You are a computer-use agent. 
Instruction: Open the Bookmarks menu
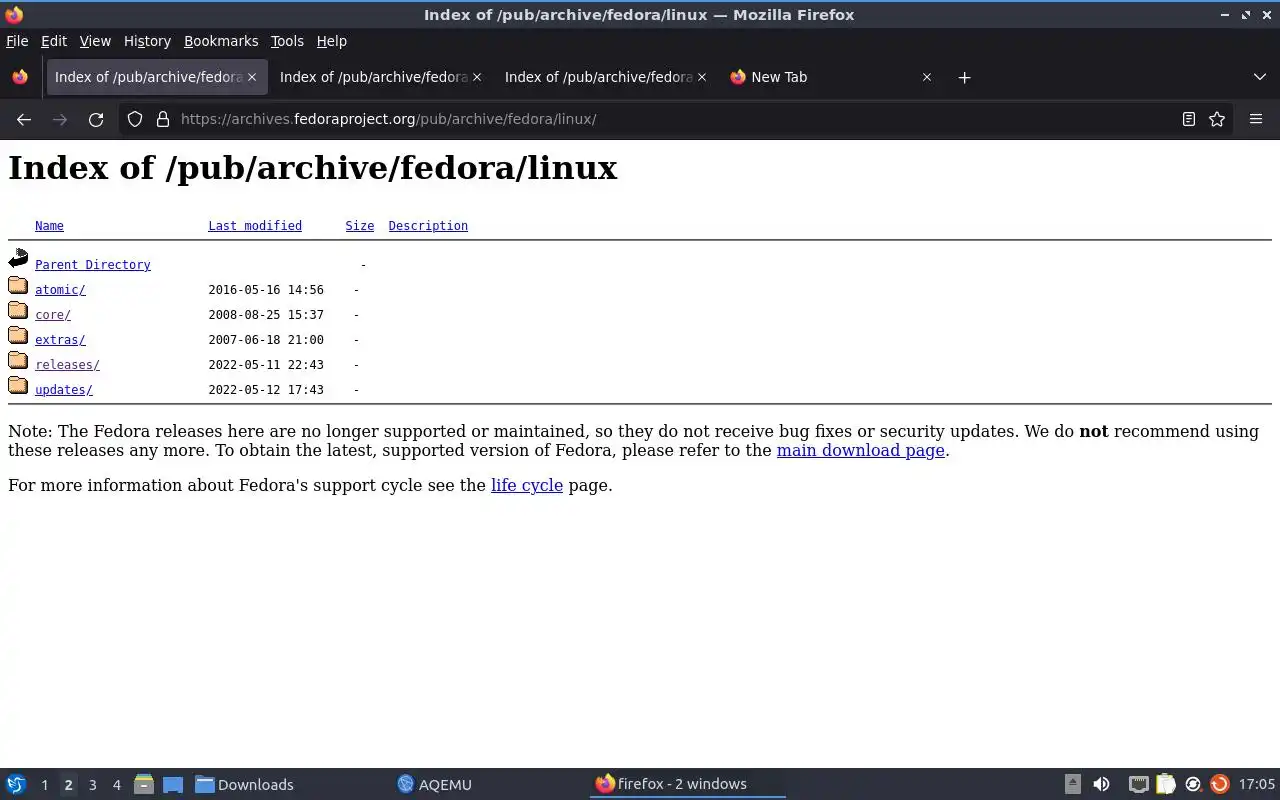pyautogui.click(x=221, y=41)
